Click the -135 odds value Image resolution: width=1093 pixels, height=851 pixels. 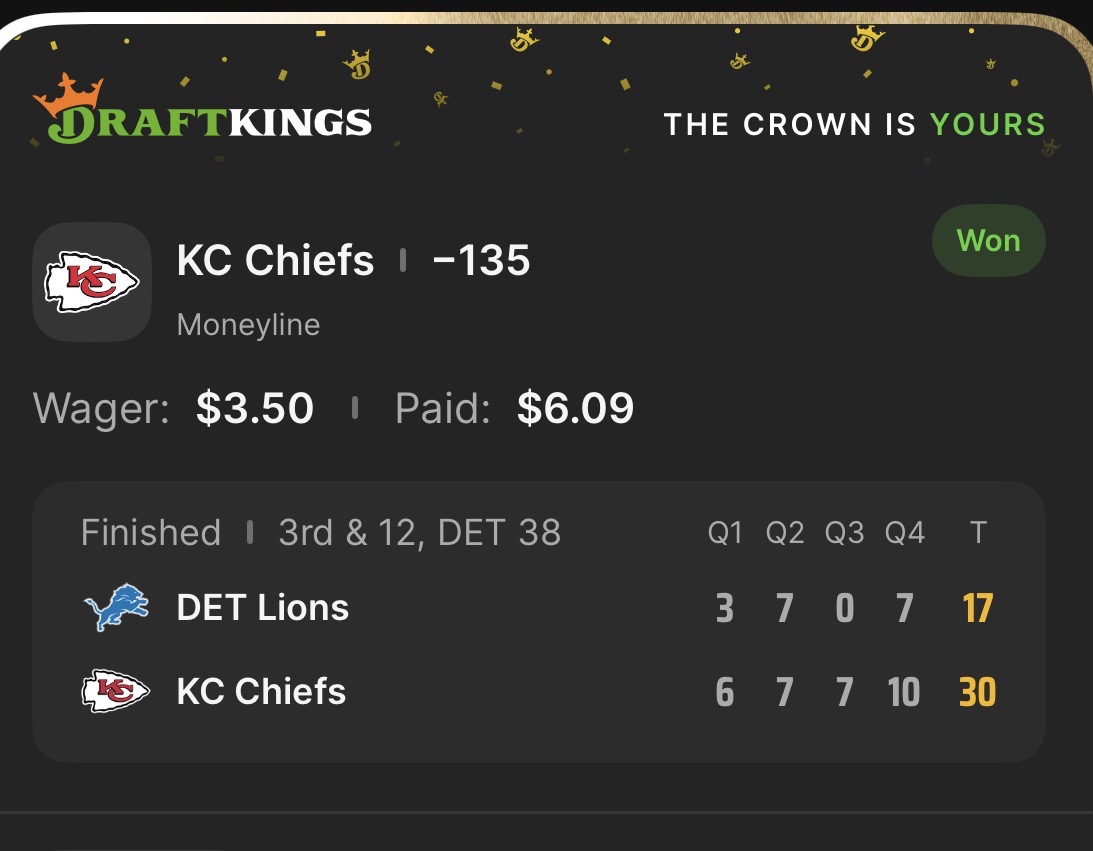point(481,261)
